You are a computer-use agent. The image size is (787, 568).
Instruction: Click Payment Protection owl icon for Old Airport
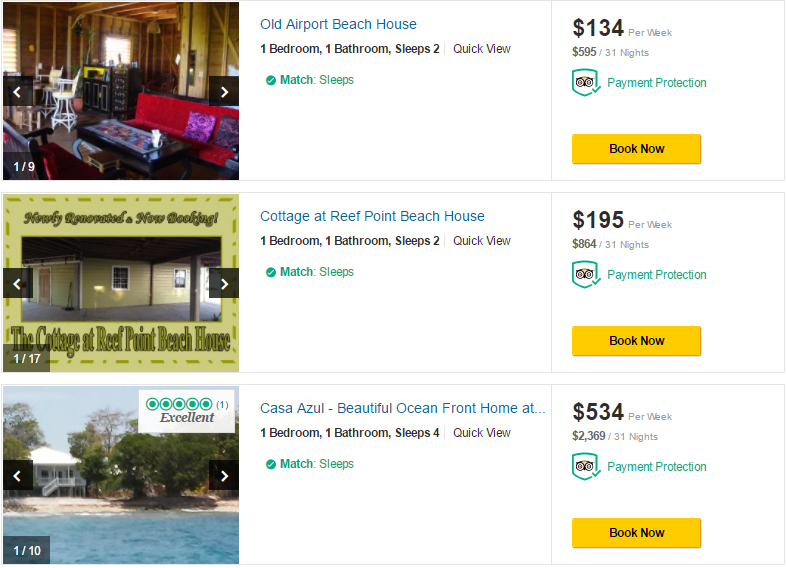[x=585, y=83]
